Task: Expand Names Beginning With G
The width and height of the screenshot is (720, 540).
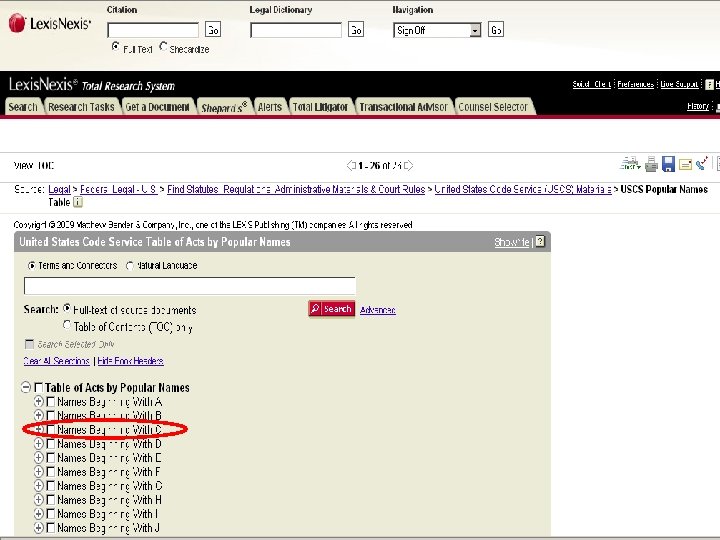Action: (39, 485)
